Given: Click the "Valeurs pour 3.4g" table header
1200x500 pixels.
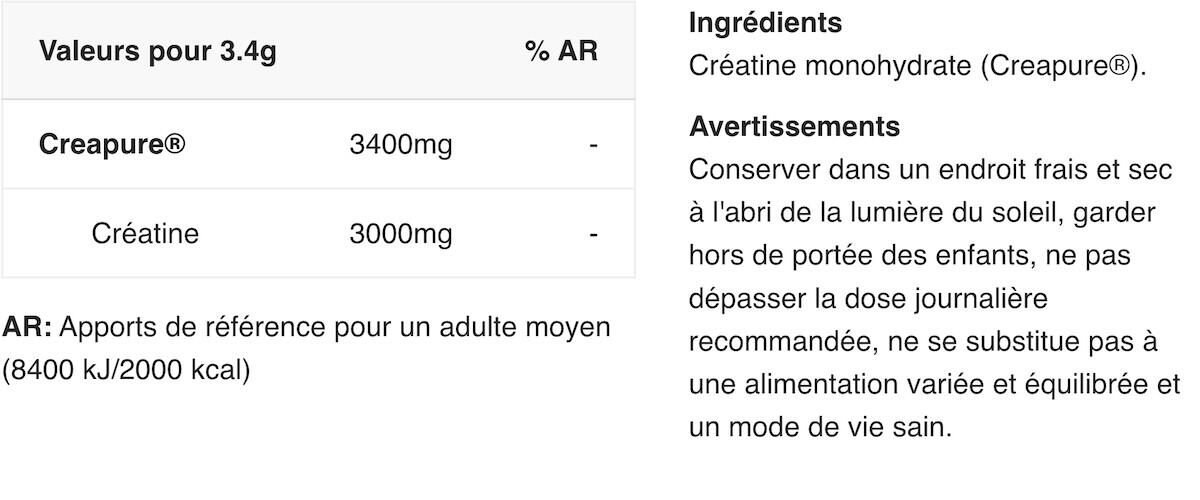Looking at the screenshot, I should pos(157,52).
